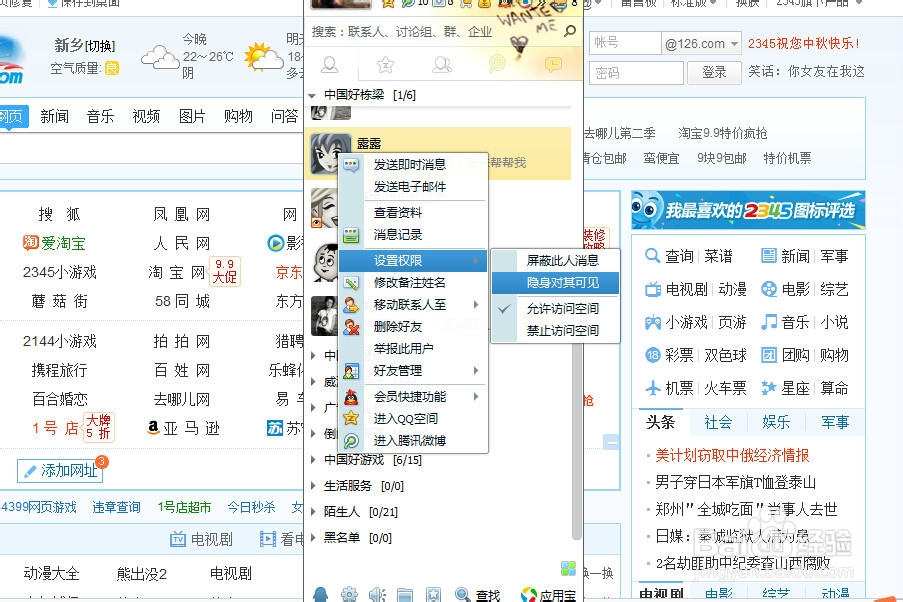Choose 发送电子邮件 from context menu
Image resolution: width=903 pixels, height=602 pixels.
413,187
